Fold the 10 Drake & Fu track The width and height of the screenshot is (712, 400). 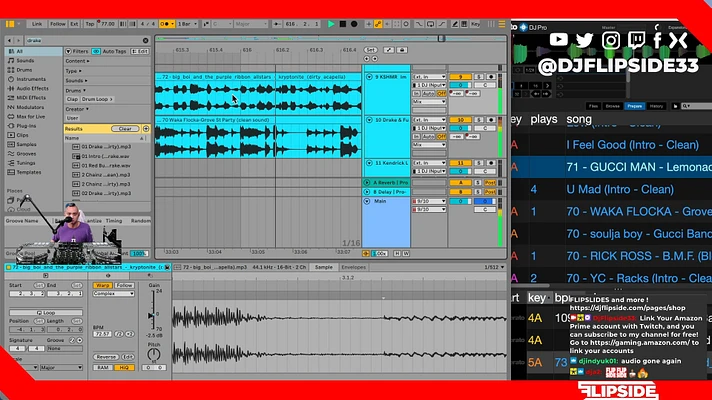point(369,120)
